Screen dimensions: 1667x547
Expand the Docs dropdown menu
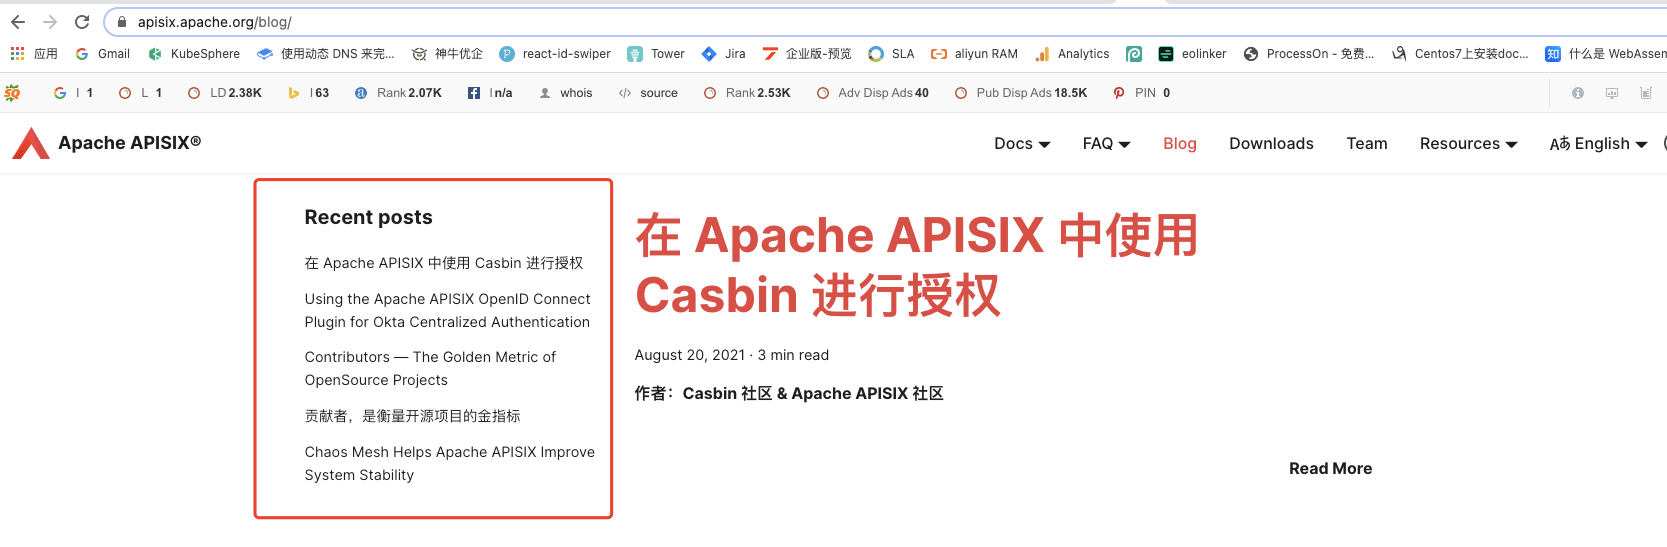(x=1022, y=144)
